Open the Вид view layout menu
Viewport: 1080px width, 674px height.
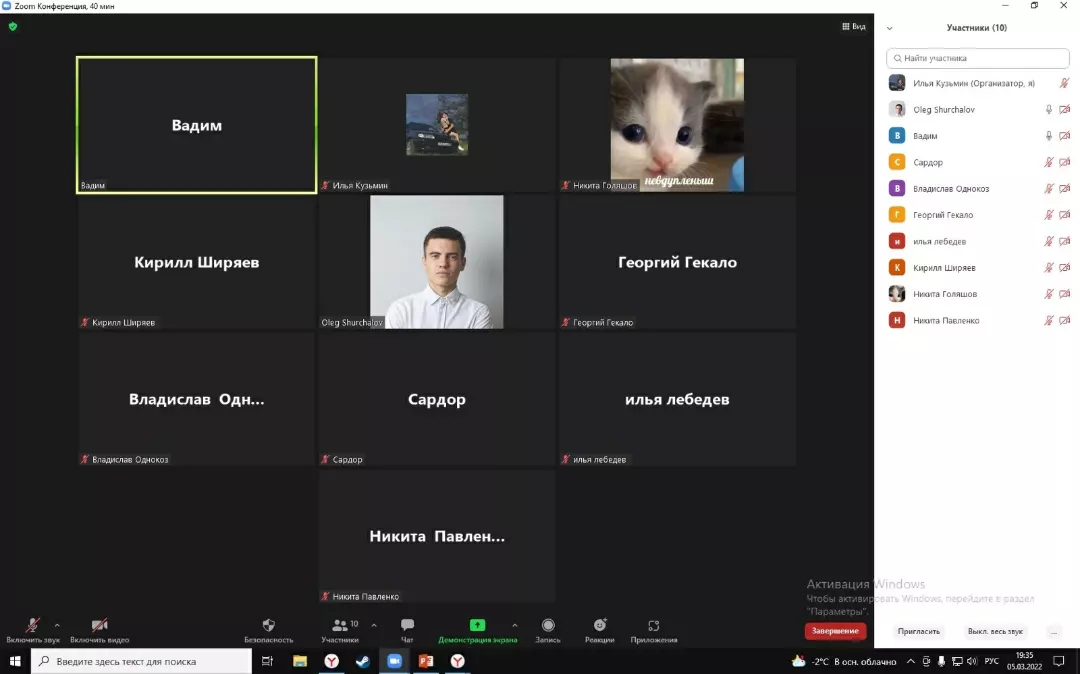point(853,27)
